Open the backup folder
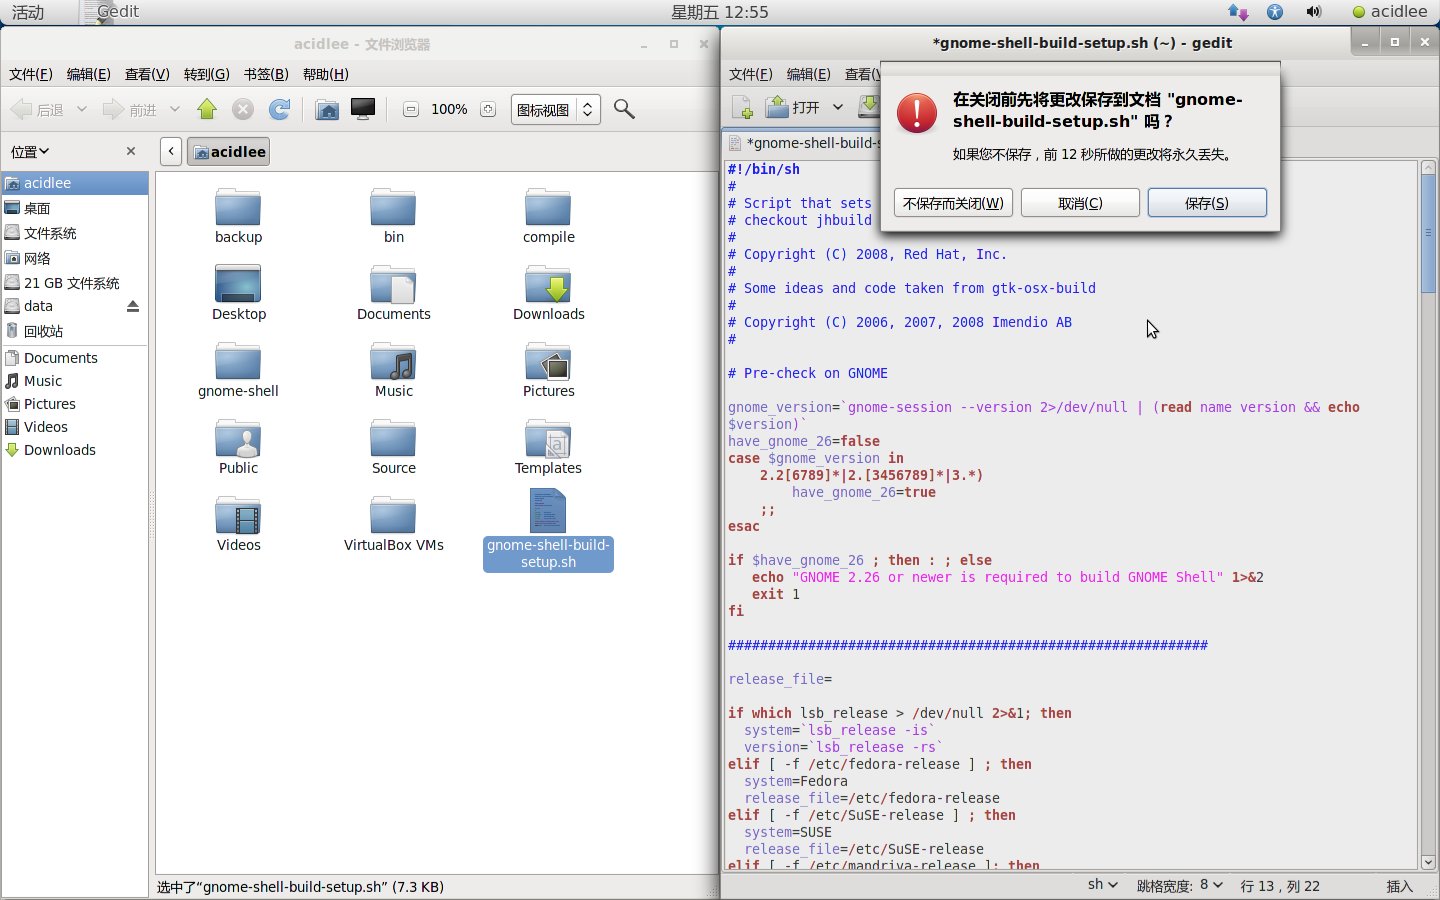Image resolution: width=1440 pixels, height=900 pixels. 238,217
